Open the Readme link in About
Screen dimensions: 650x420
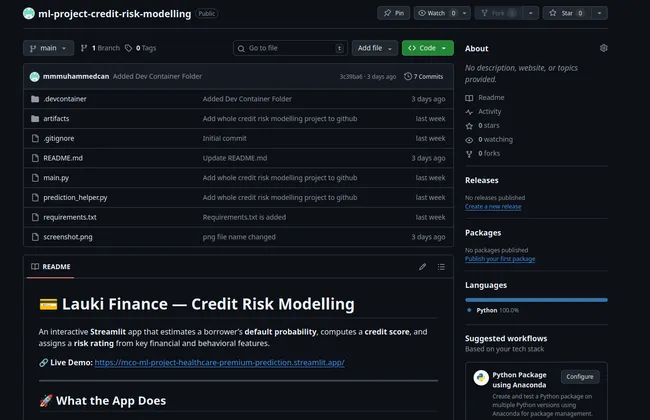pos(485,97)
